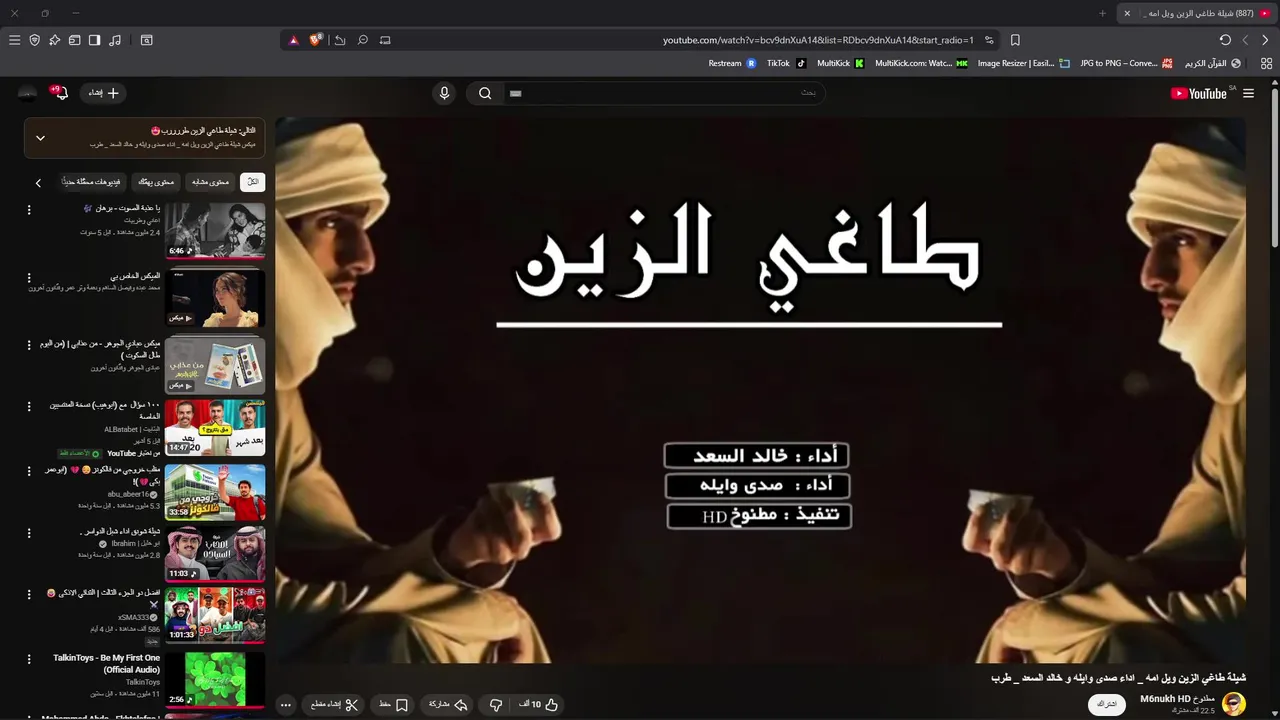
Task: Reload the page
Action: (1225, 40)
